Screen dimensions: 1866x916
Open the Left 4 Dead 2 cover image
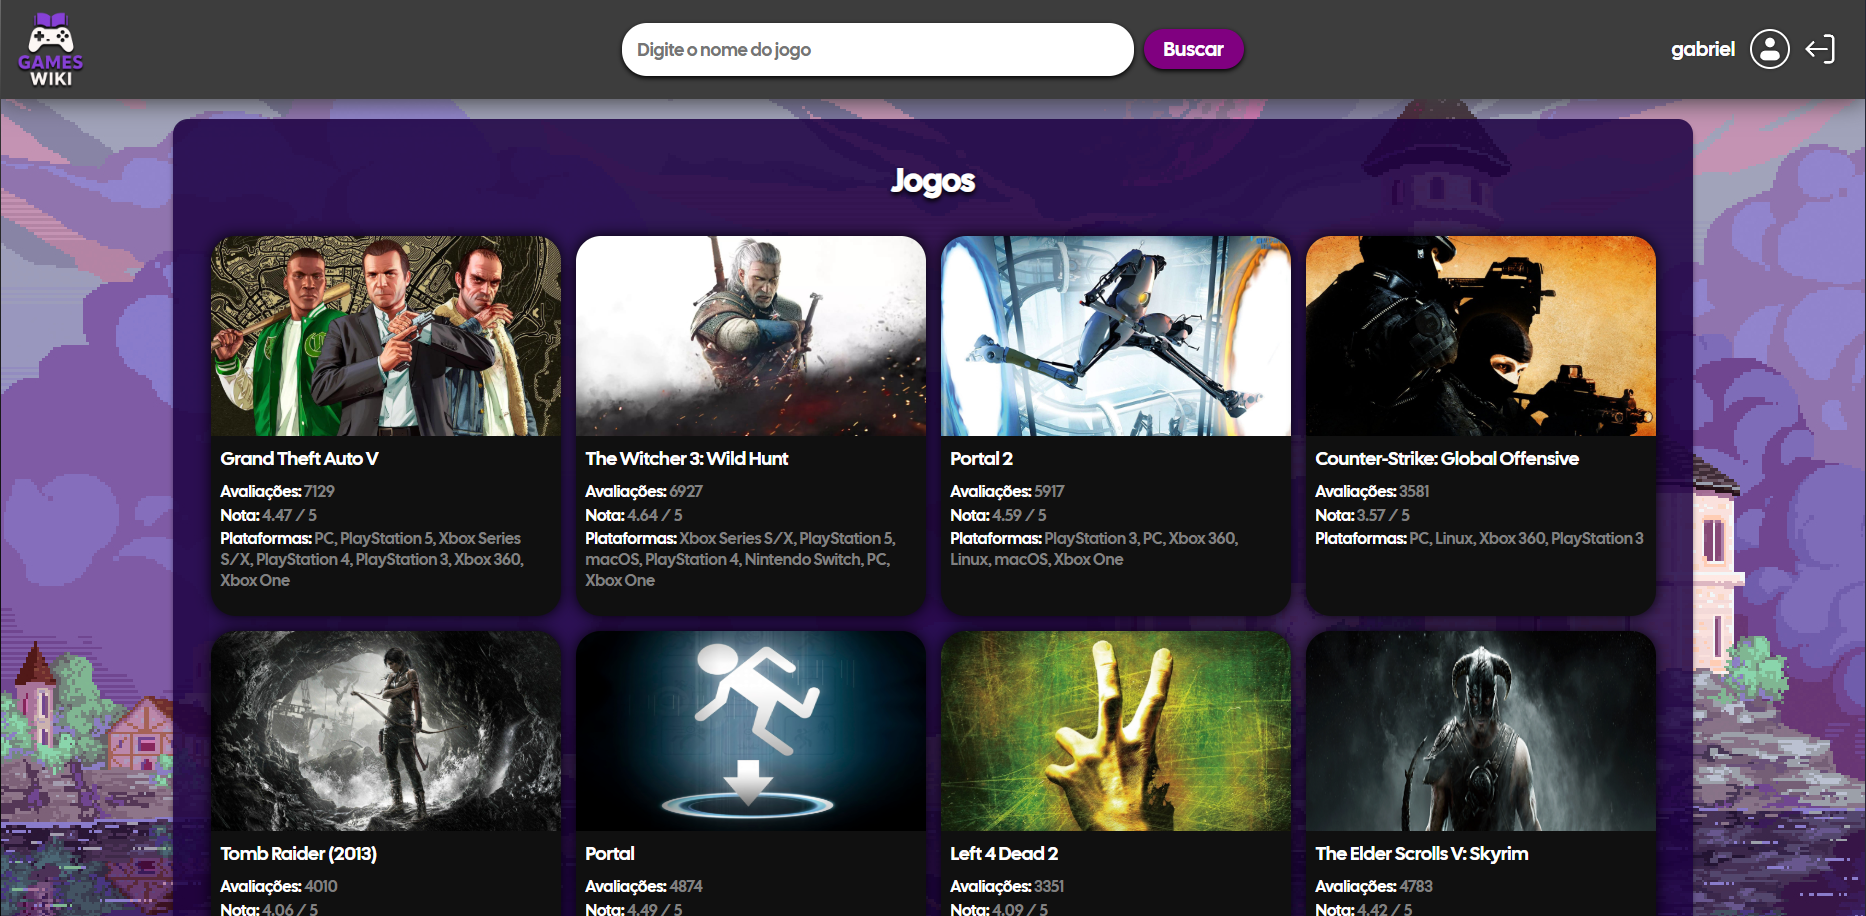(1116, 731)
